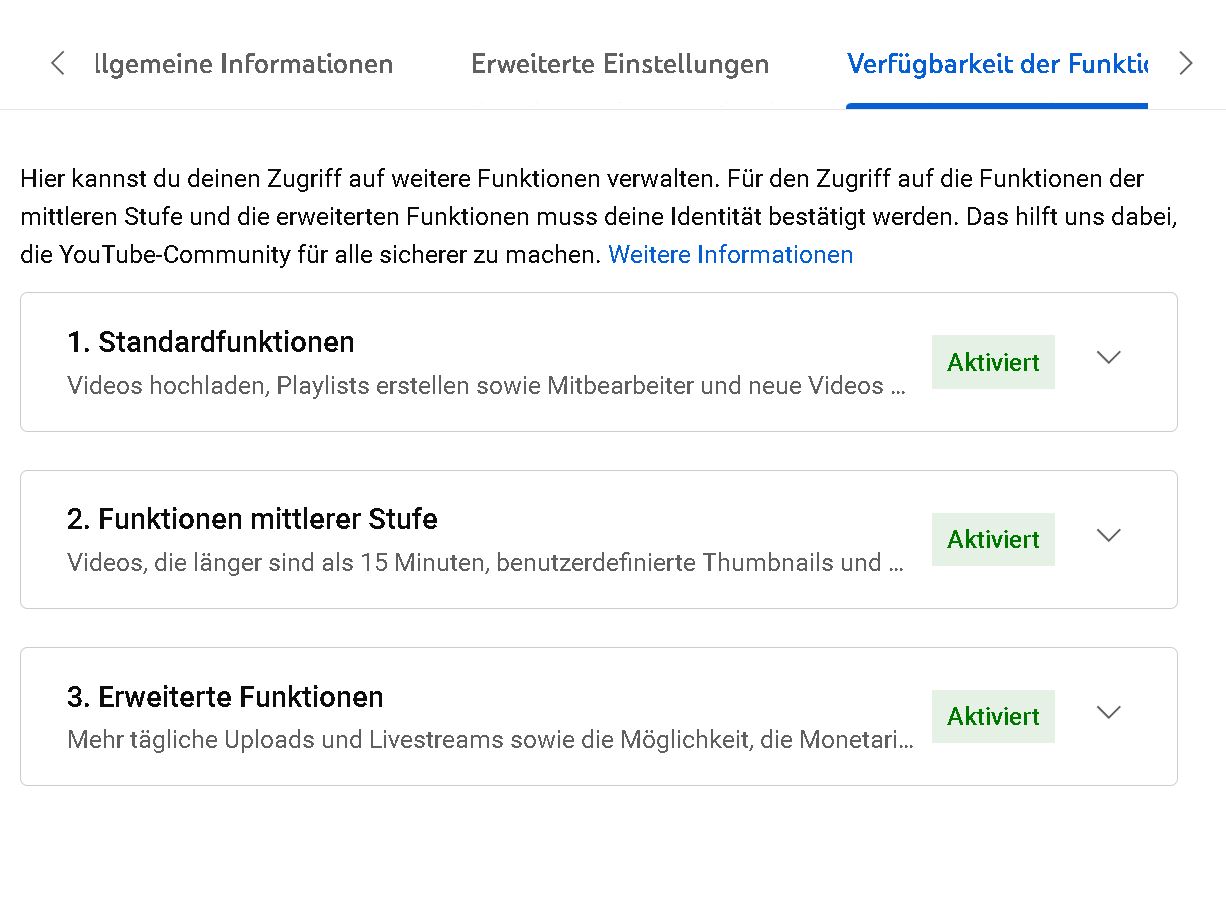Open the Weitere Informationen link
This screenshot has width=1226, height=908.
(x=730, y=255)
